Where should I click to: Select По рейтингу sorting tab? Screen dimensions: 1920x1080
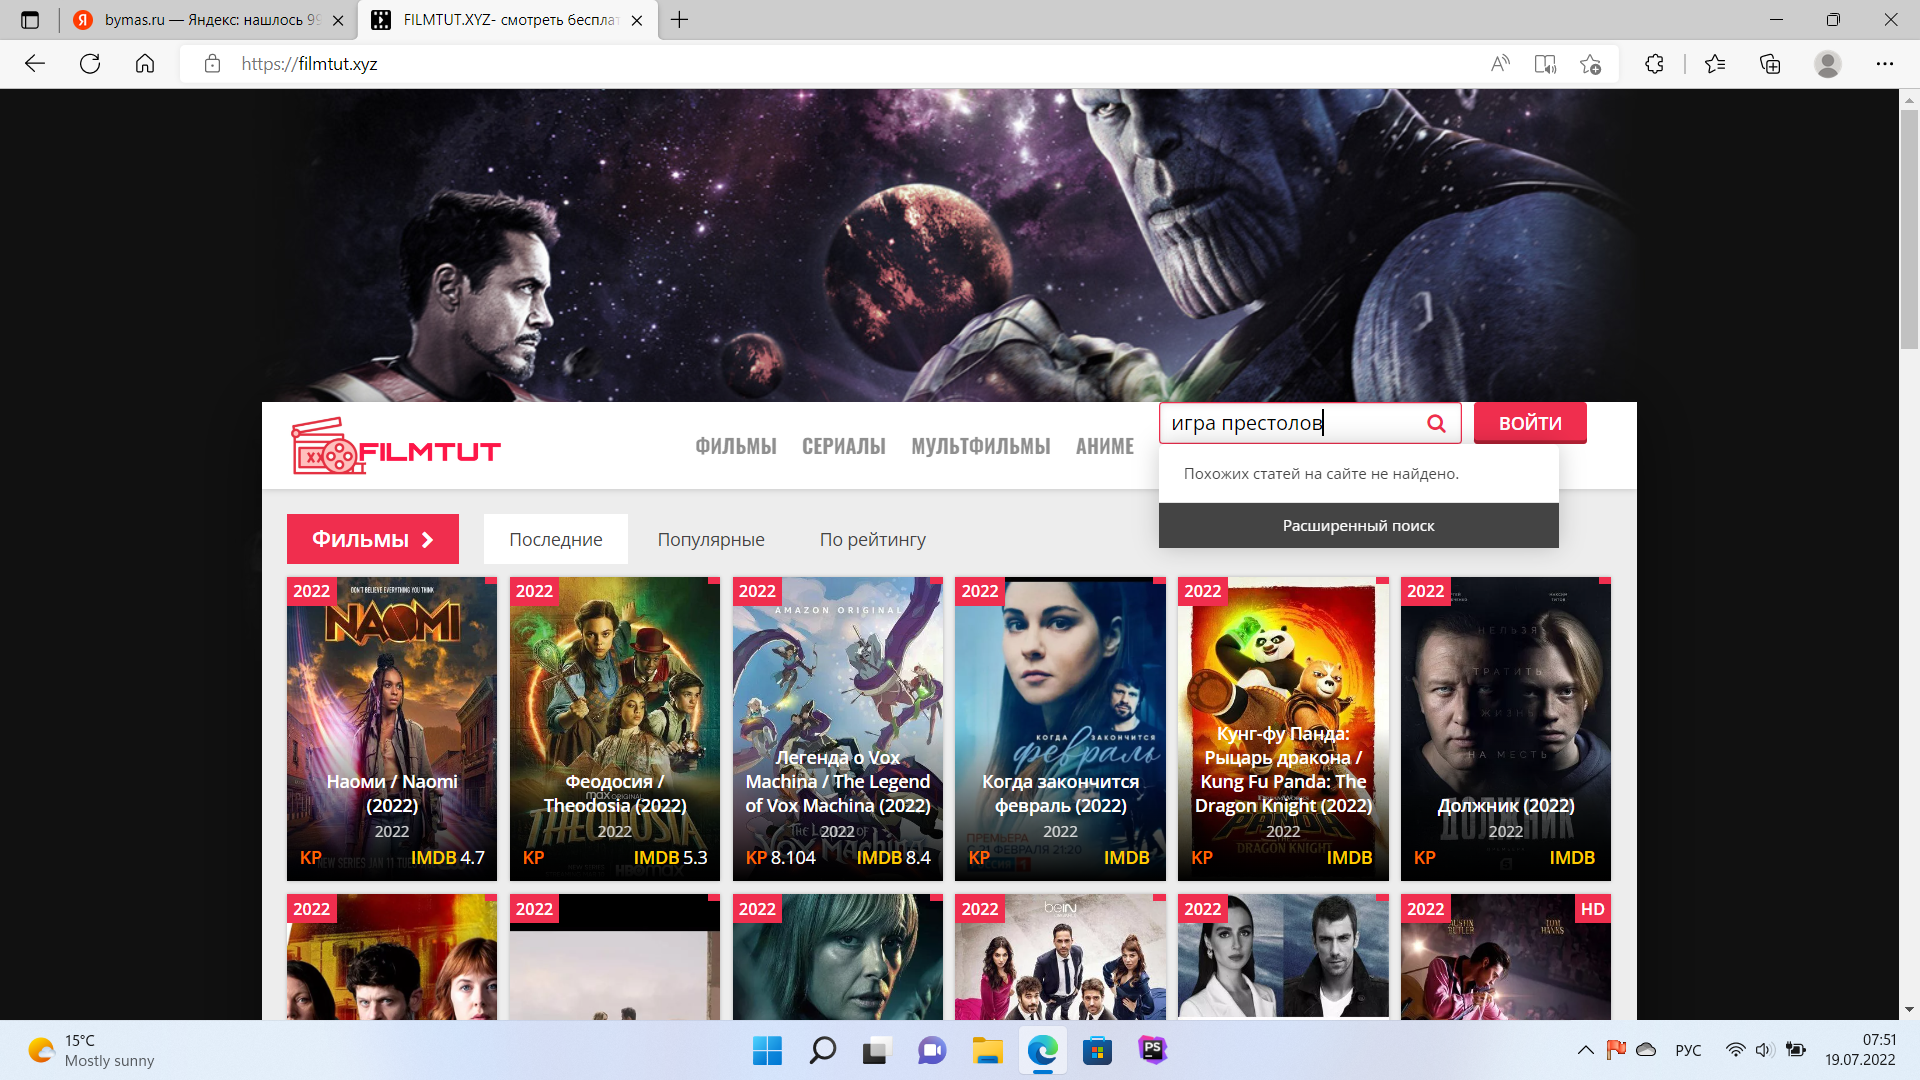(x=872, y=540)
